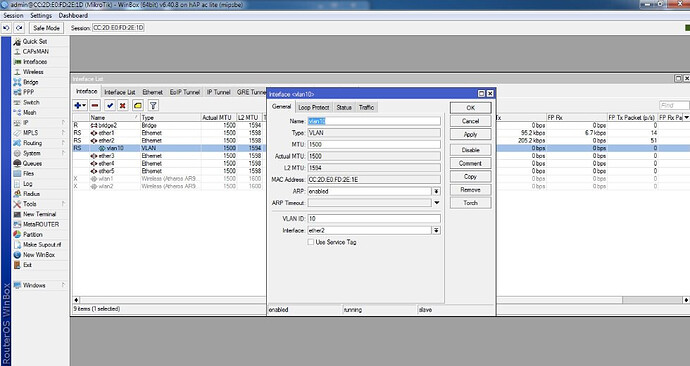This screenshot has height=366, width=690.
Task: Click the undo toolbar arrow
Action: [7, 28]
